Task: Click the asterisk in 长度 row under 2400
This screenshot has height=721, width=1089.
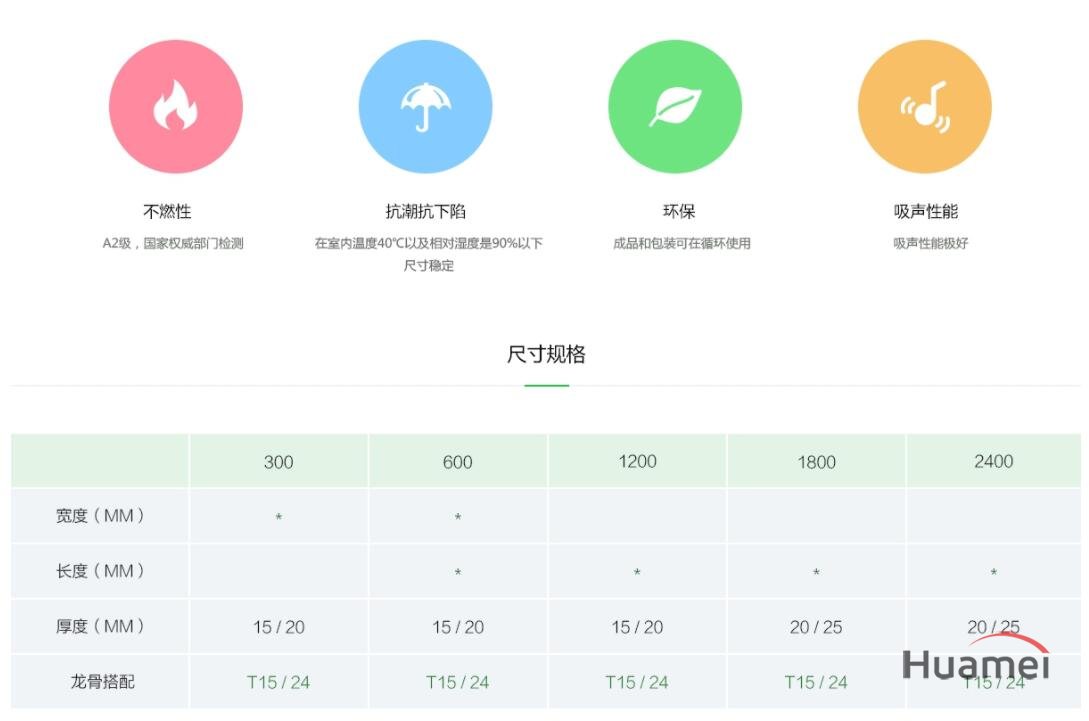Action: 994,572
